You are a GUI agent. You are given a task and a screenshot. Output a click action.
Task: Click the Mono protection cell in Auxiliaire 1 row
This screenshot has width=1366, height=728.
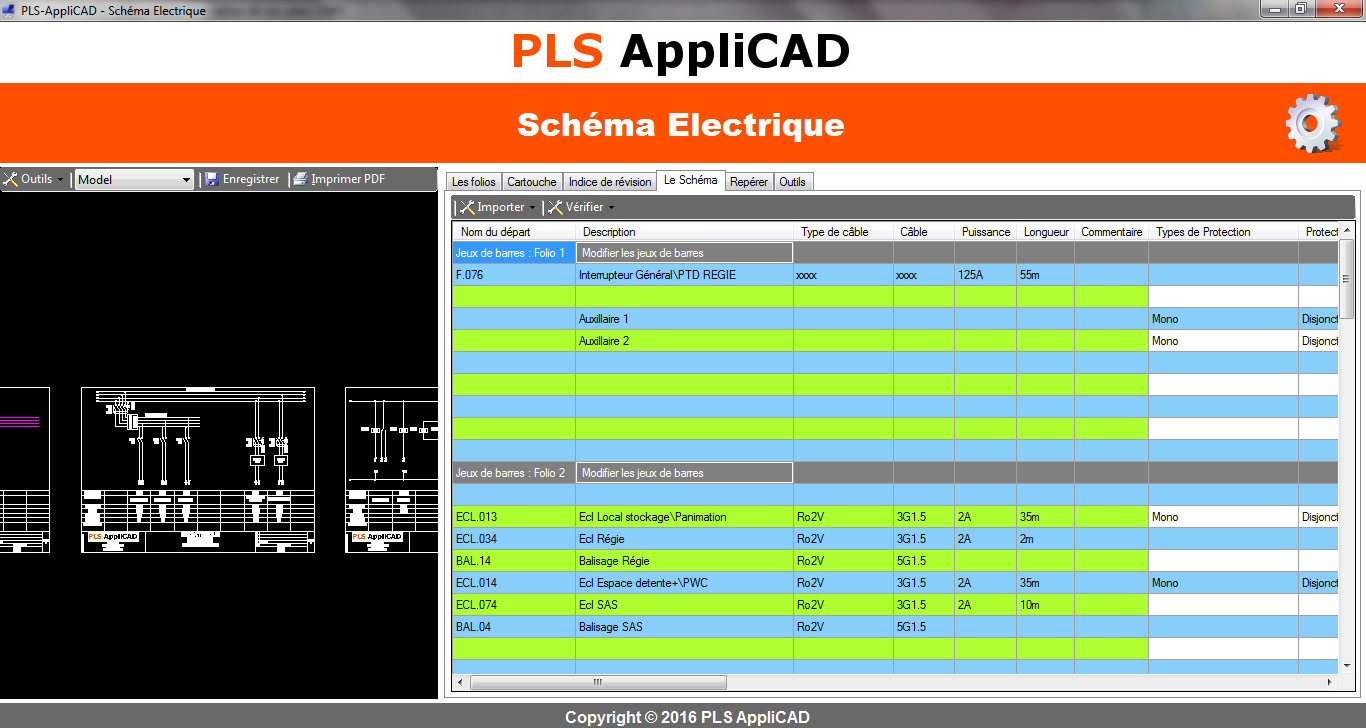point(1223,319)
